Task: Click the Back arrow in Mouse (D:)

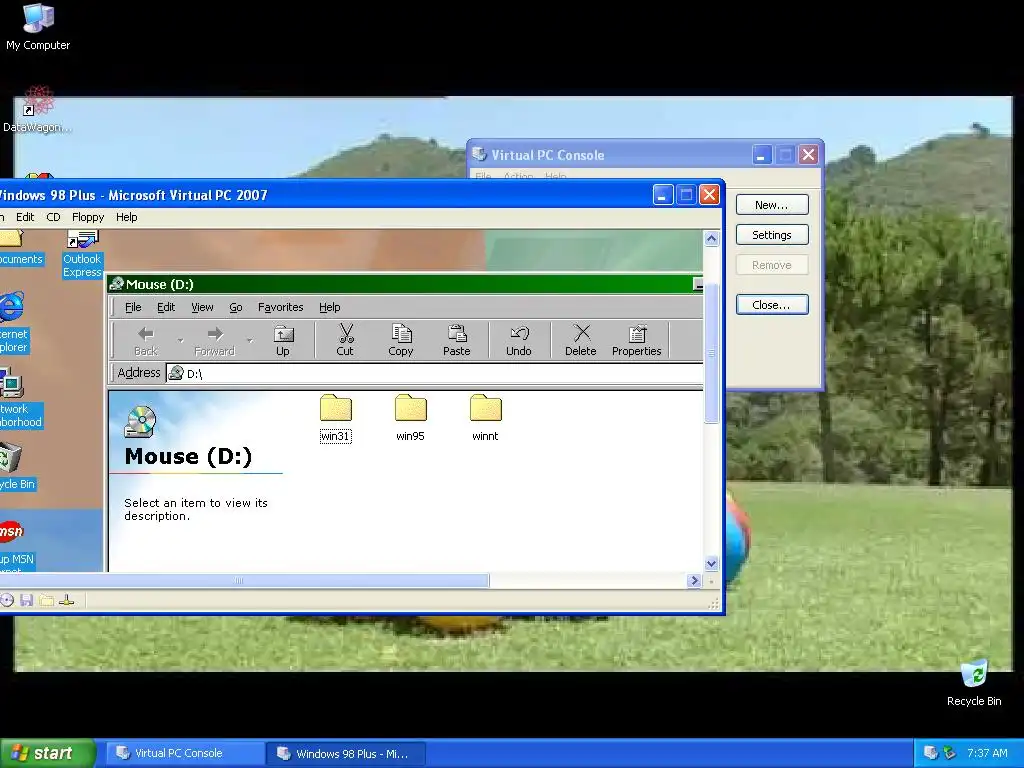Action: [x=146, y=340]
